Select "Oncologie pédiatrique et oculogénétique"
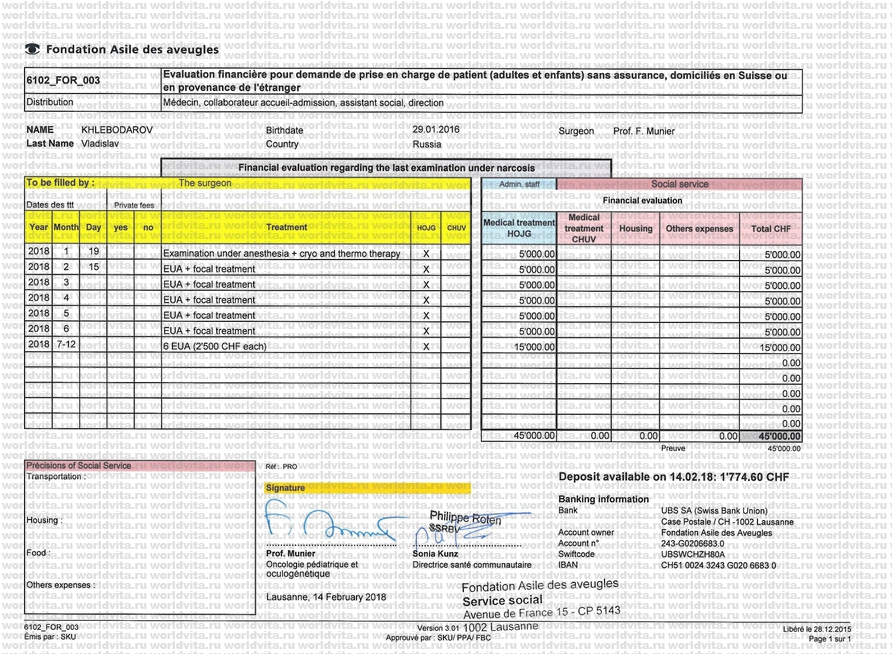The image size is (892, 654). (x=312, y=569)
